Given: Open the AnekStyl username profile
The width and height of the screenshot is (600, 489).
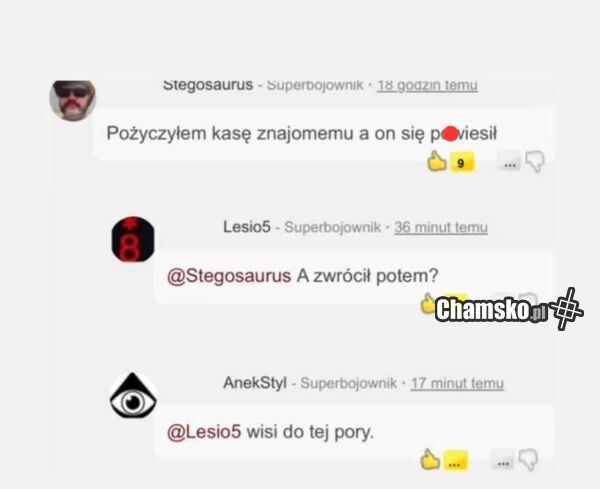Looking at the screenshot, I should 255,383.
